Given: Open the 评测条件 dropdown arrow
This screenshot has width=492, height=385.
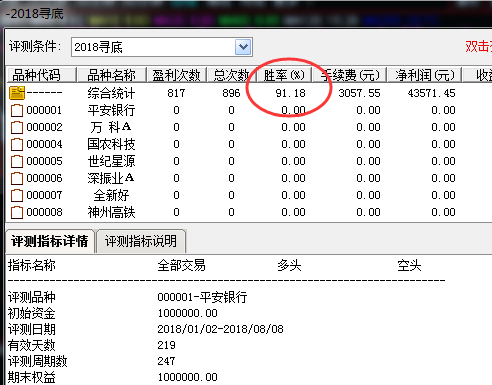Looking at the screenshot, I should (x=243, y=47).
